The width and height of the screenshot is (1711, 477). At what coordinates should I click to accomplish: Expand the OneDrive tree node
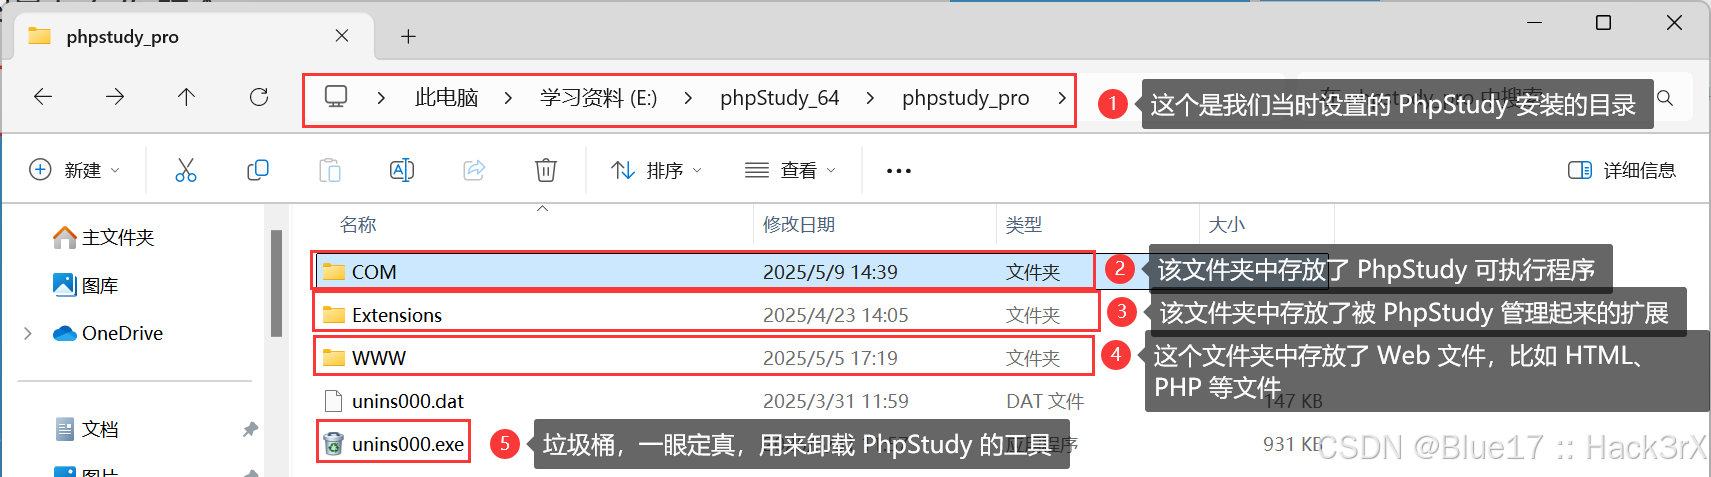click(27, 333)
